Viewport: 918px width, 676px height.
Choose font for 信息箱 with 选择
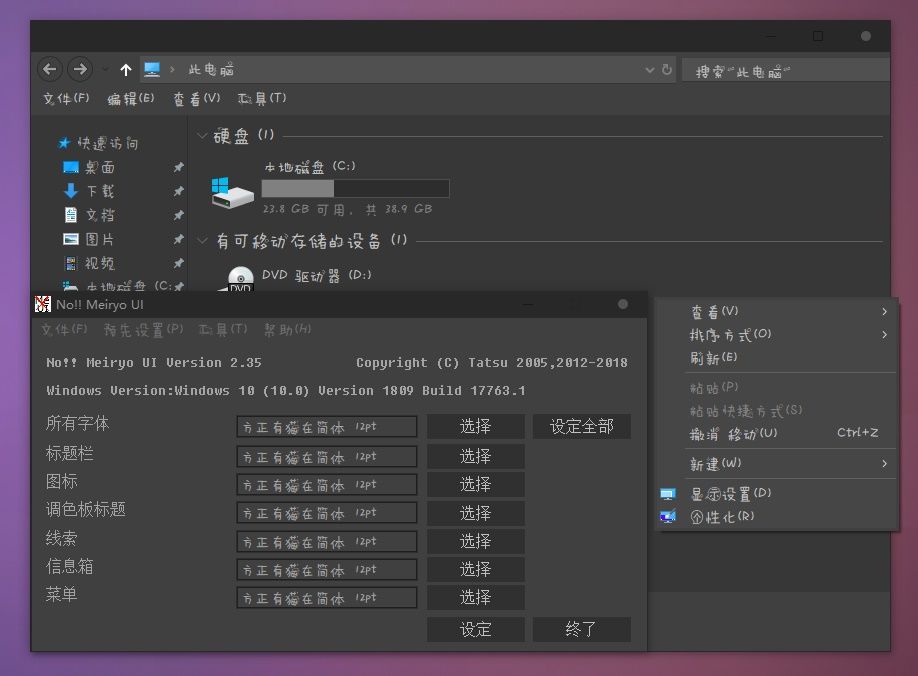coord(475,569)
